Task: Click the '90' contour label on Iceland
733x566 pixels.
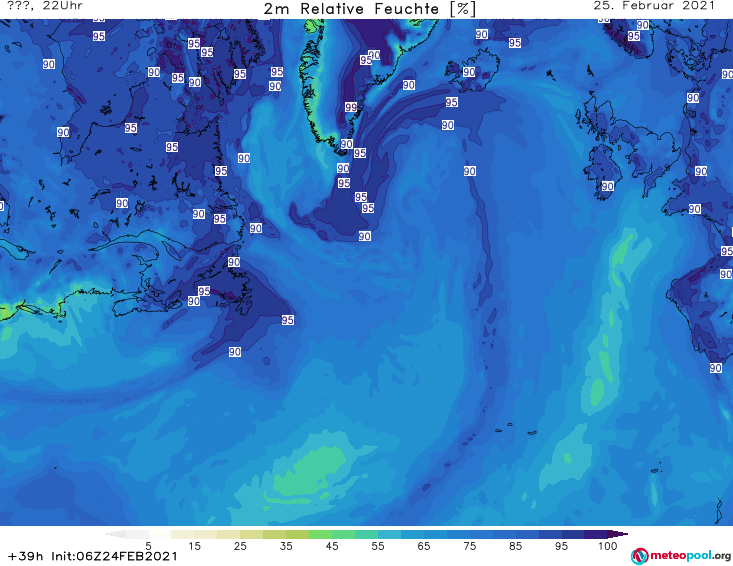Action: 469,72
